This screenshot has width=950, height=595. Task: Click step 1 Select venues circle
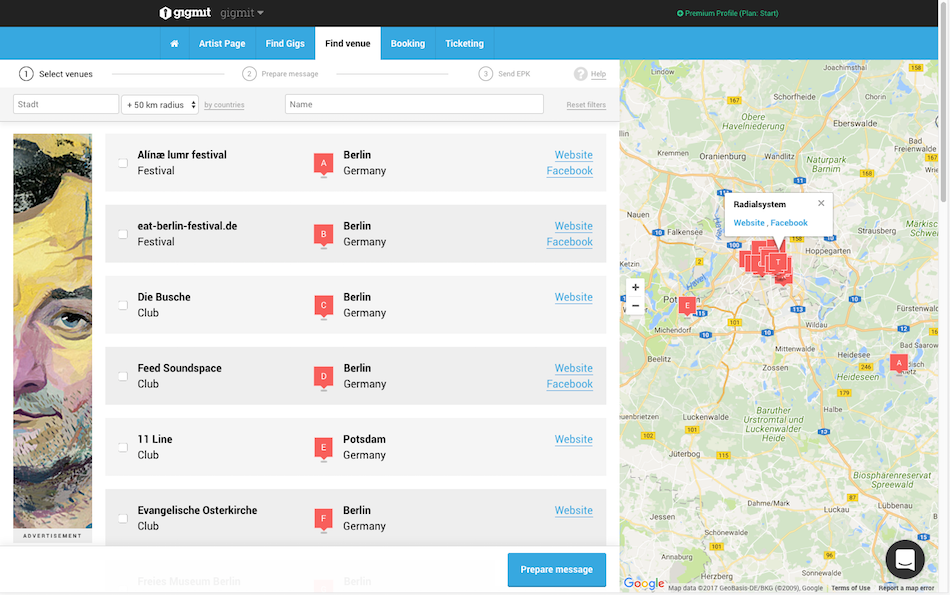click(26, 74)
